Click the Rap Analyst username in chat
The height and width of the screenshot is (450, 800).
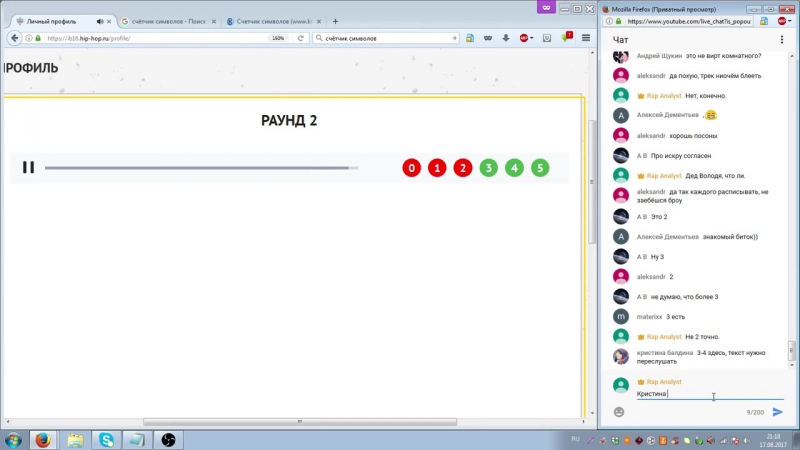663,382
